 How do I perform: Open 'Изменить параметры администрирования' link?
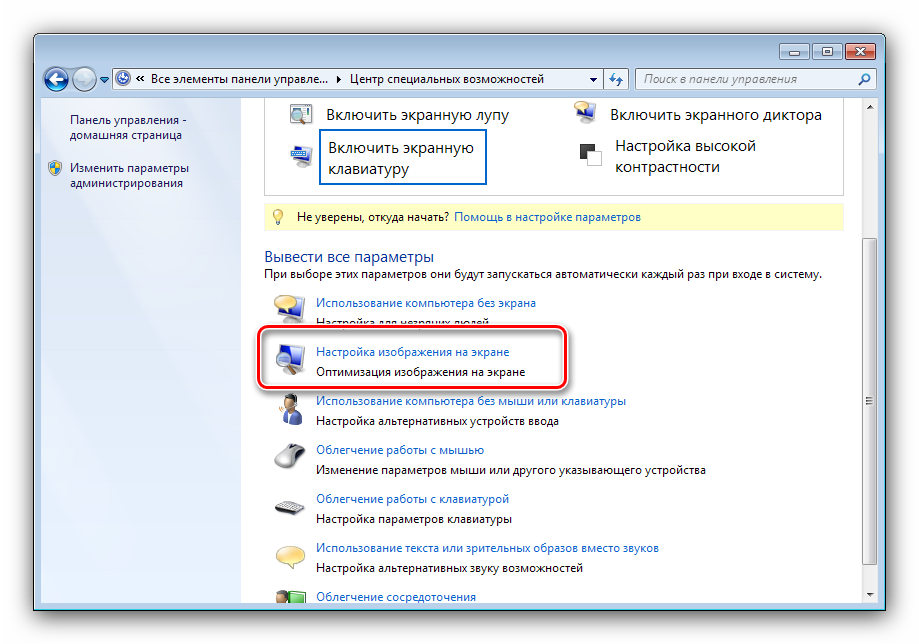[x=129, y=175]
